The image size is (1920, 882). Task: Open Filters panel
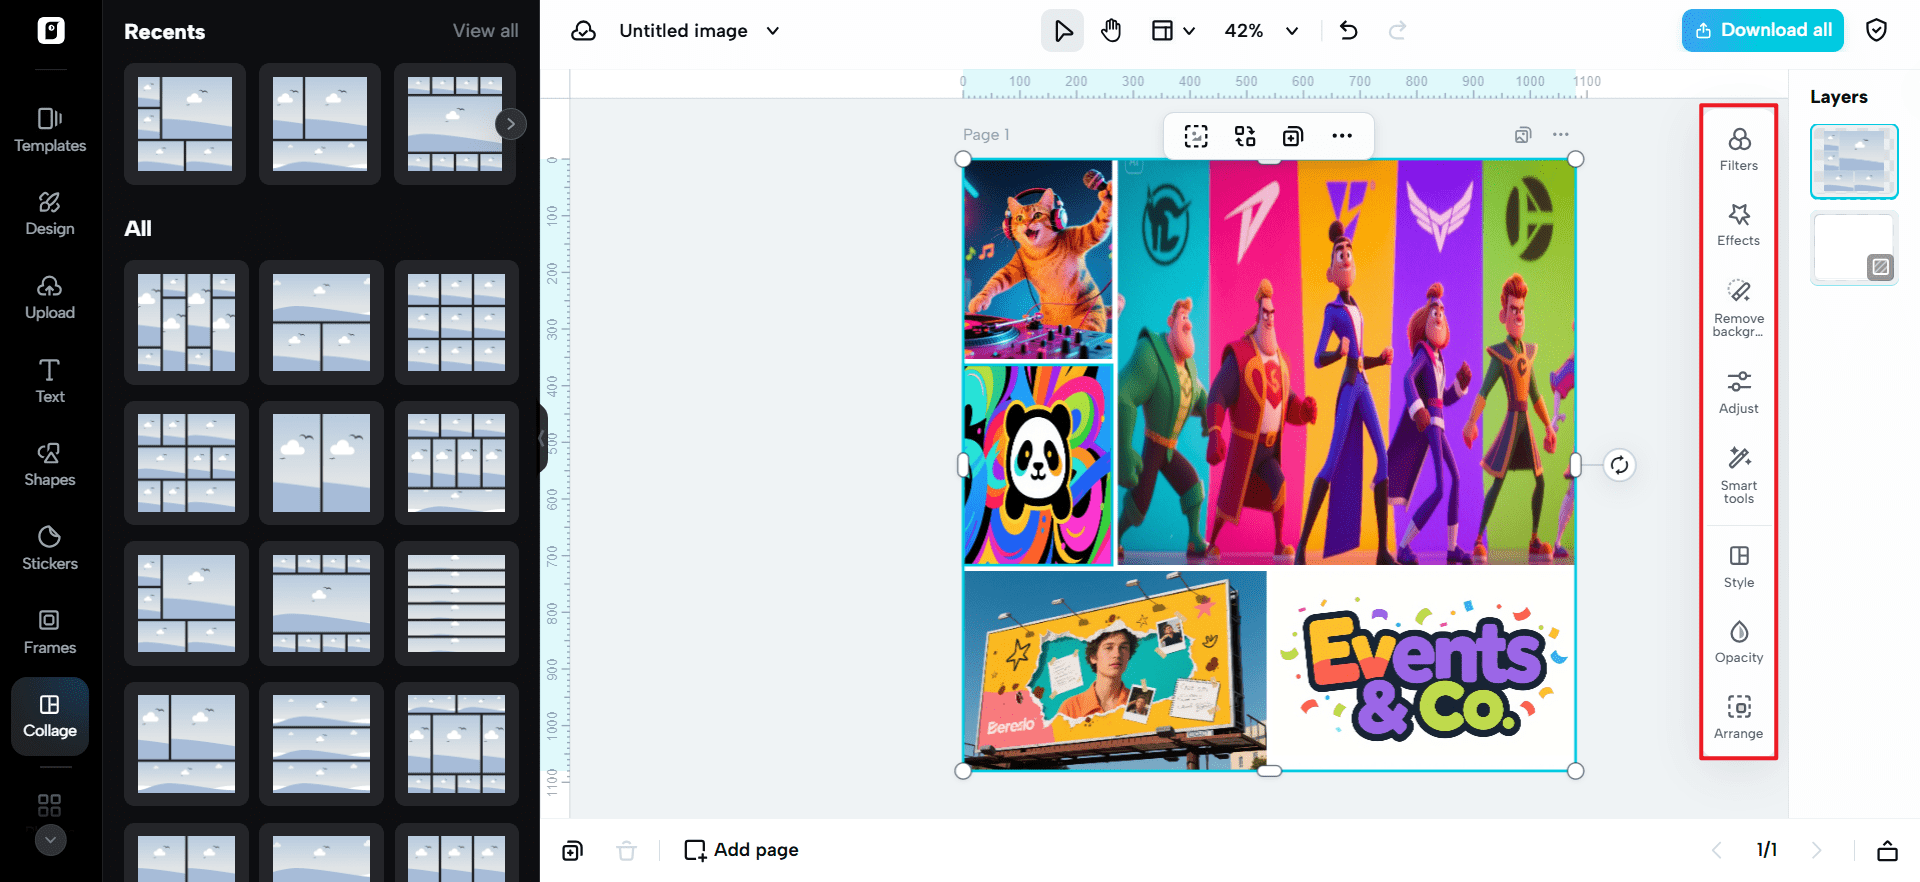tap(1739, 149)
